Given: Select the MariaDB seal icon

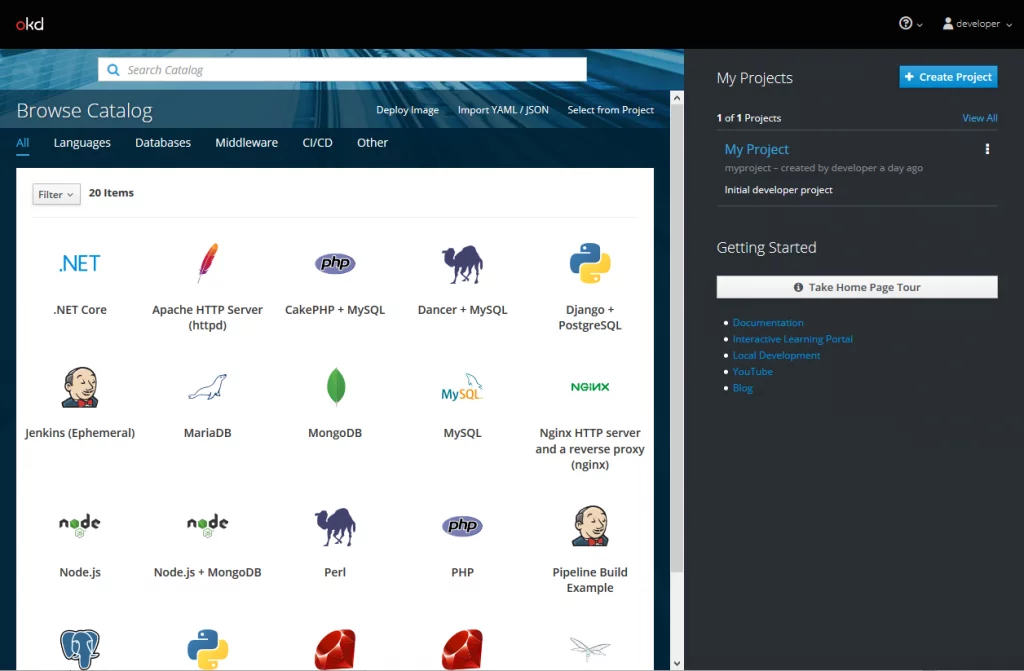Looking at the screenshot, I should [208, 387].
